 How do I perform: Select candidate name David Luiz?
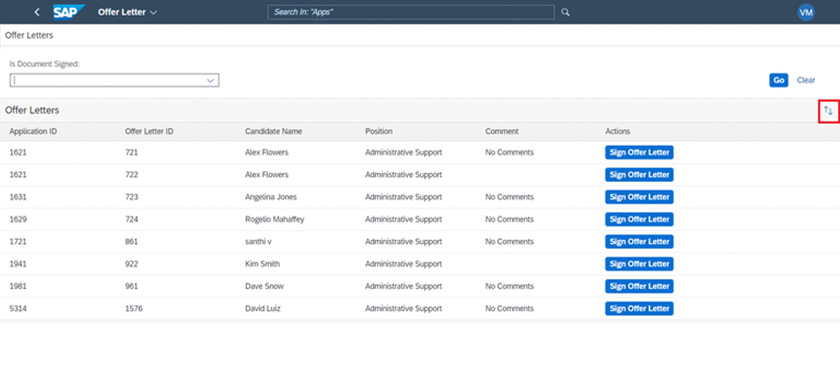262,309
